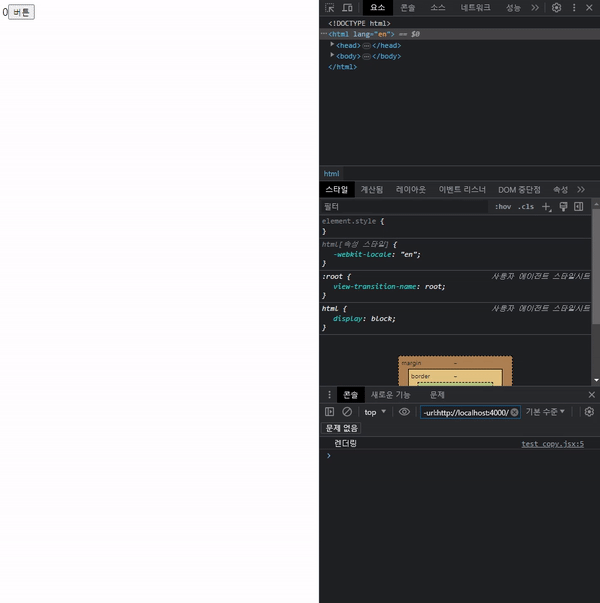Clear the console icon
The height and width of the screenshot is (603, 600).
coord(347,412)
